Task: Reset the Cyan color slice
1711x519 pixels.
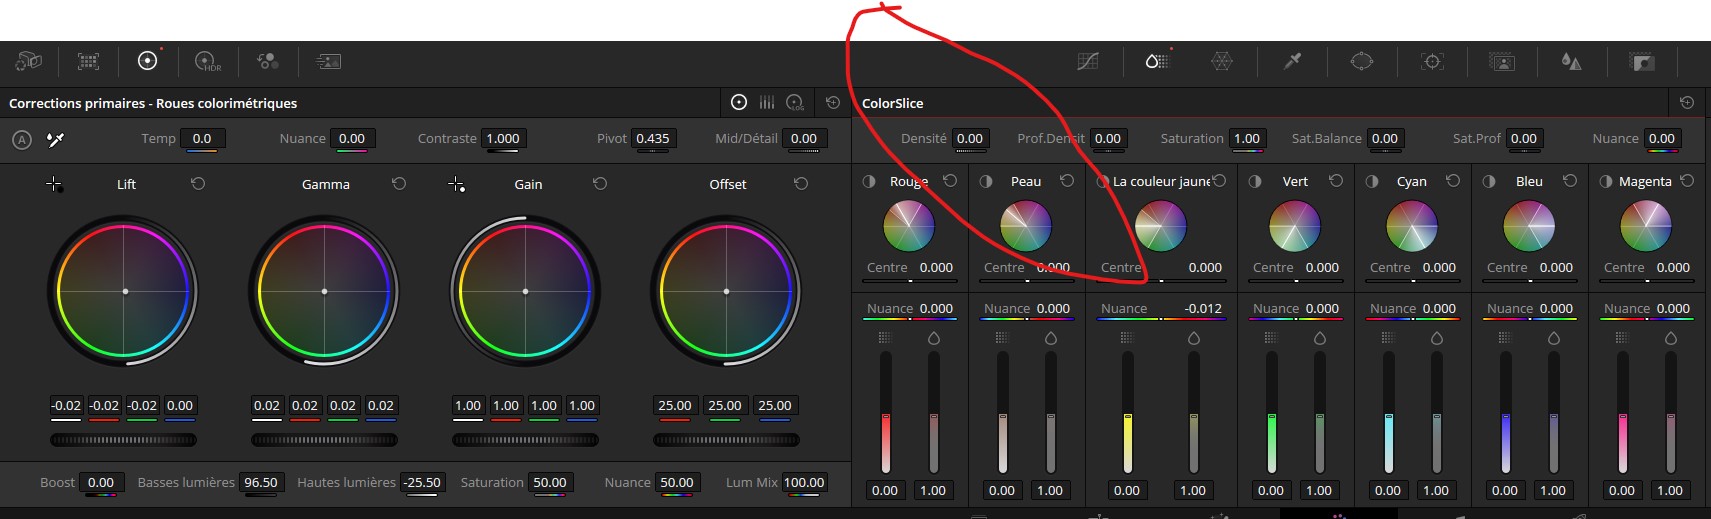Action: (1453, 181)
